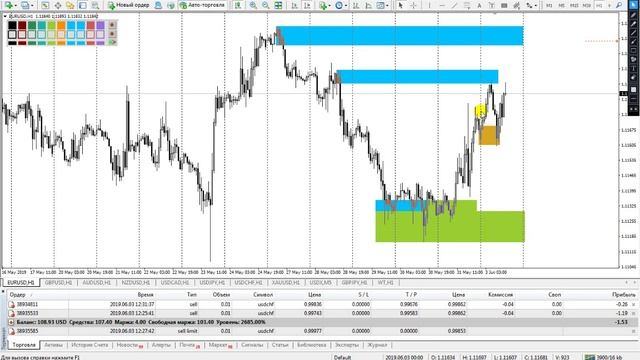
Task: Open the EURUSD,H1 chart tab
Action: [20, 282]
